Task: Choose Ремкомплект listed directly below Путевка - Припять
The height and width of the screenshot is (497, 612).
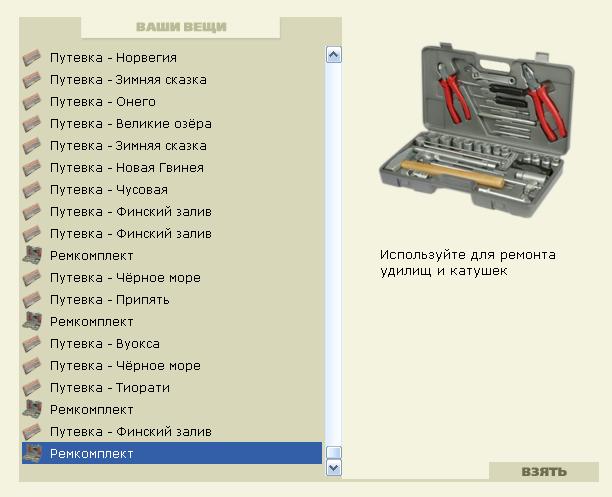Action: 91,322
